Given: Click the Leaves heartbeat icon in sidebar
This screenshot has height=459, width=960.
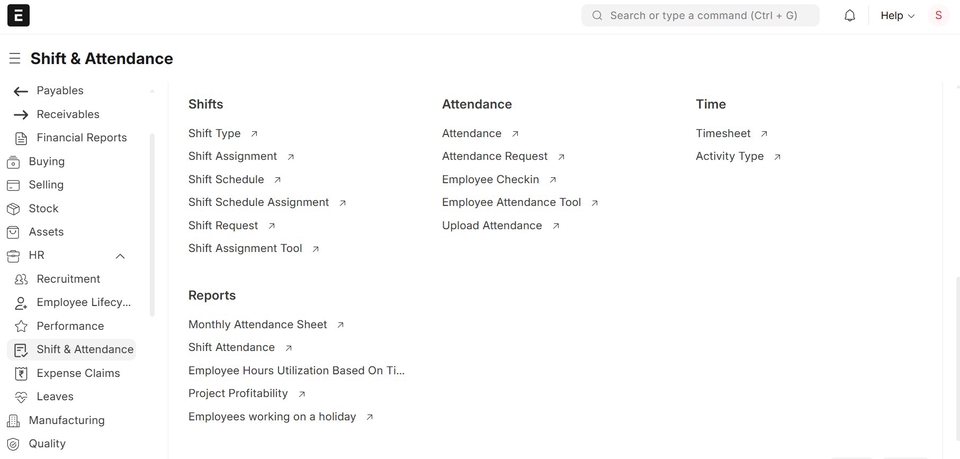Looking at the screenshot, I should (21, 397).
